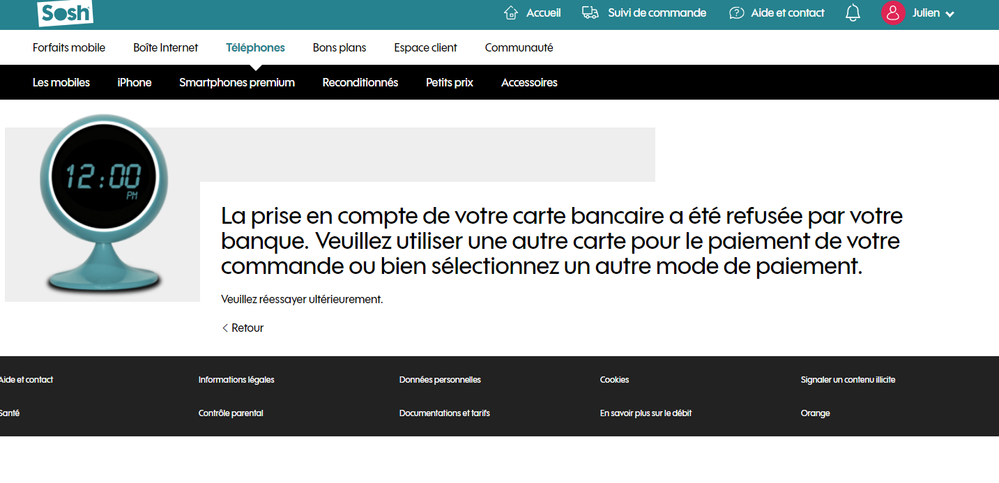Expand the Julien account dropdown
This screenshot has width=999, height=483.
[x=949, y=14]
